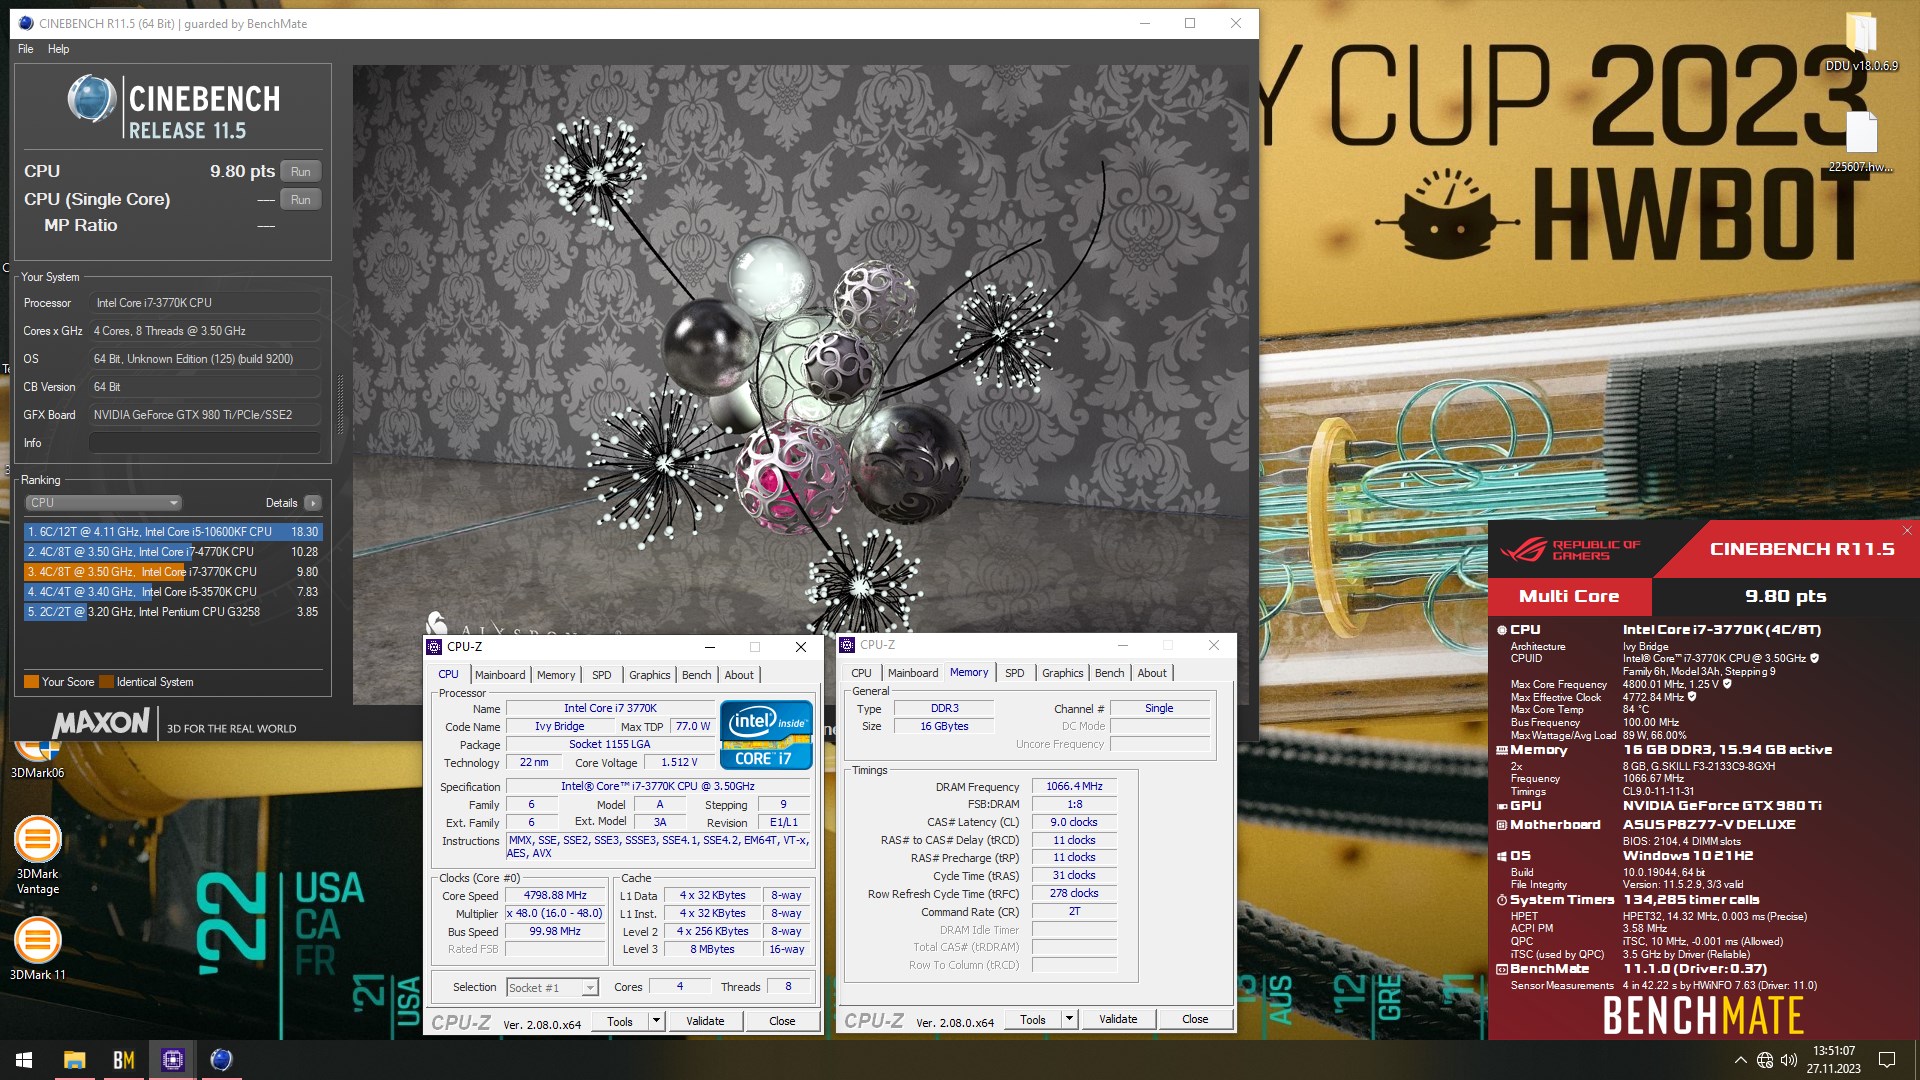1920x1080 pixels.
Task: Close the BenchMate result overlay
Action: (1906, 531)
